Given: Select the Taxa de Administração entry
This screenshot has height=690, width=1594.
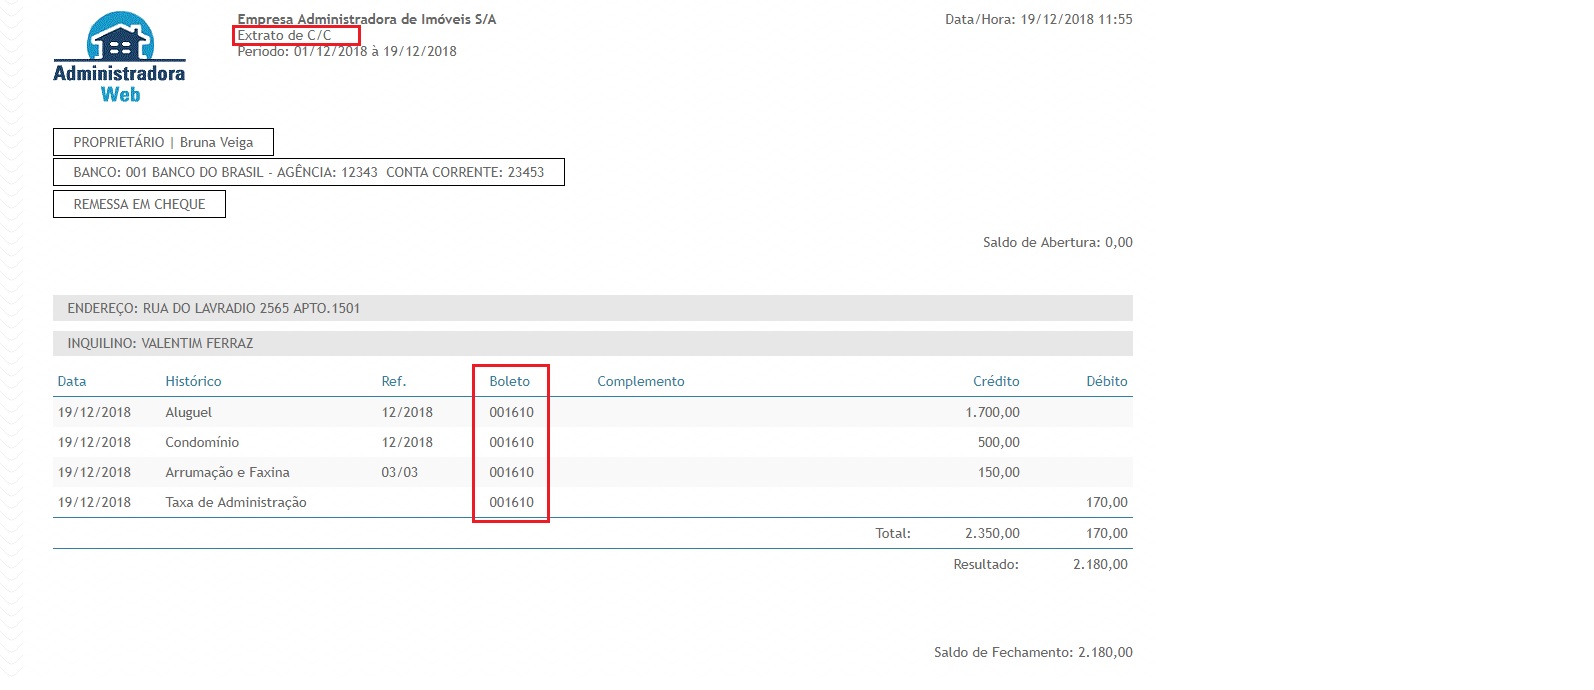Looking at the screenshot, I should point(236,502).
